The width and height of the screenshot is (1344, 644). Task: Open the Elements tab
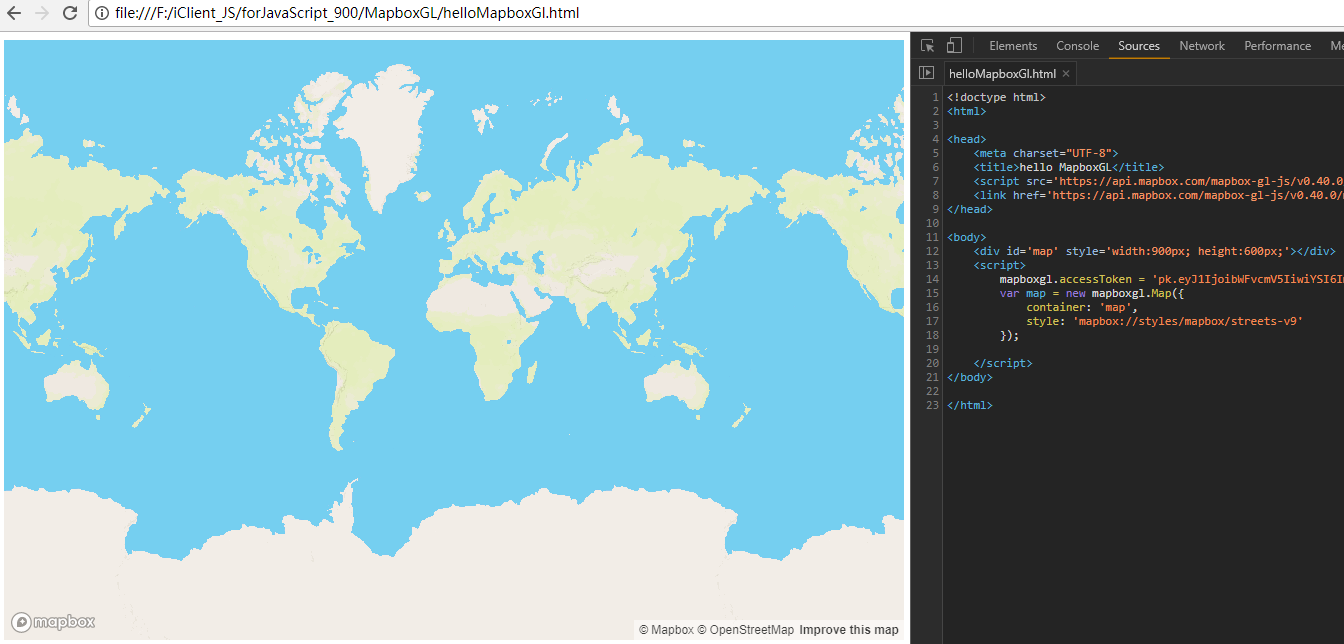1013,46
